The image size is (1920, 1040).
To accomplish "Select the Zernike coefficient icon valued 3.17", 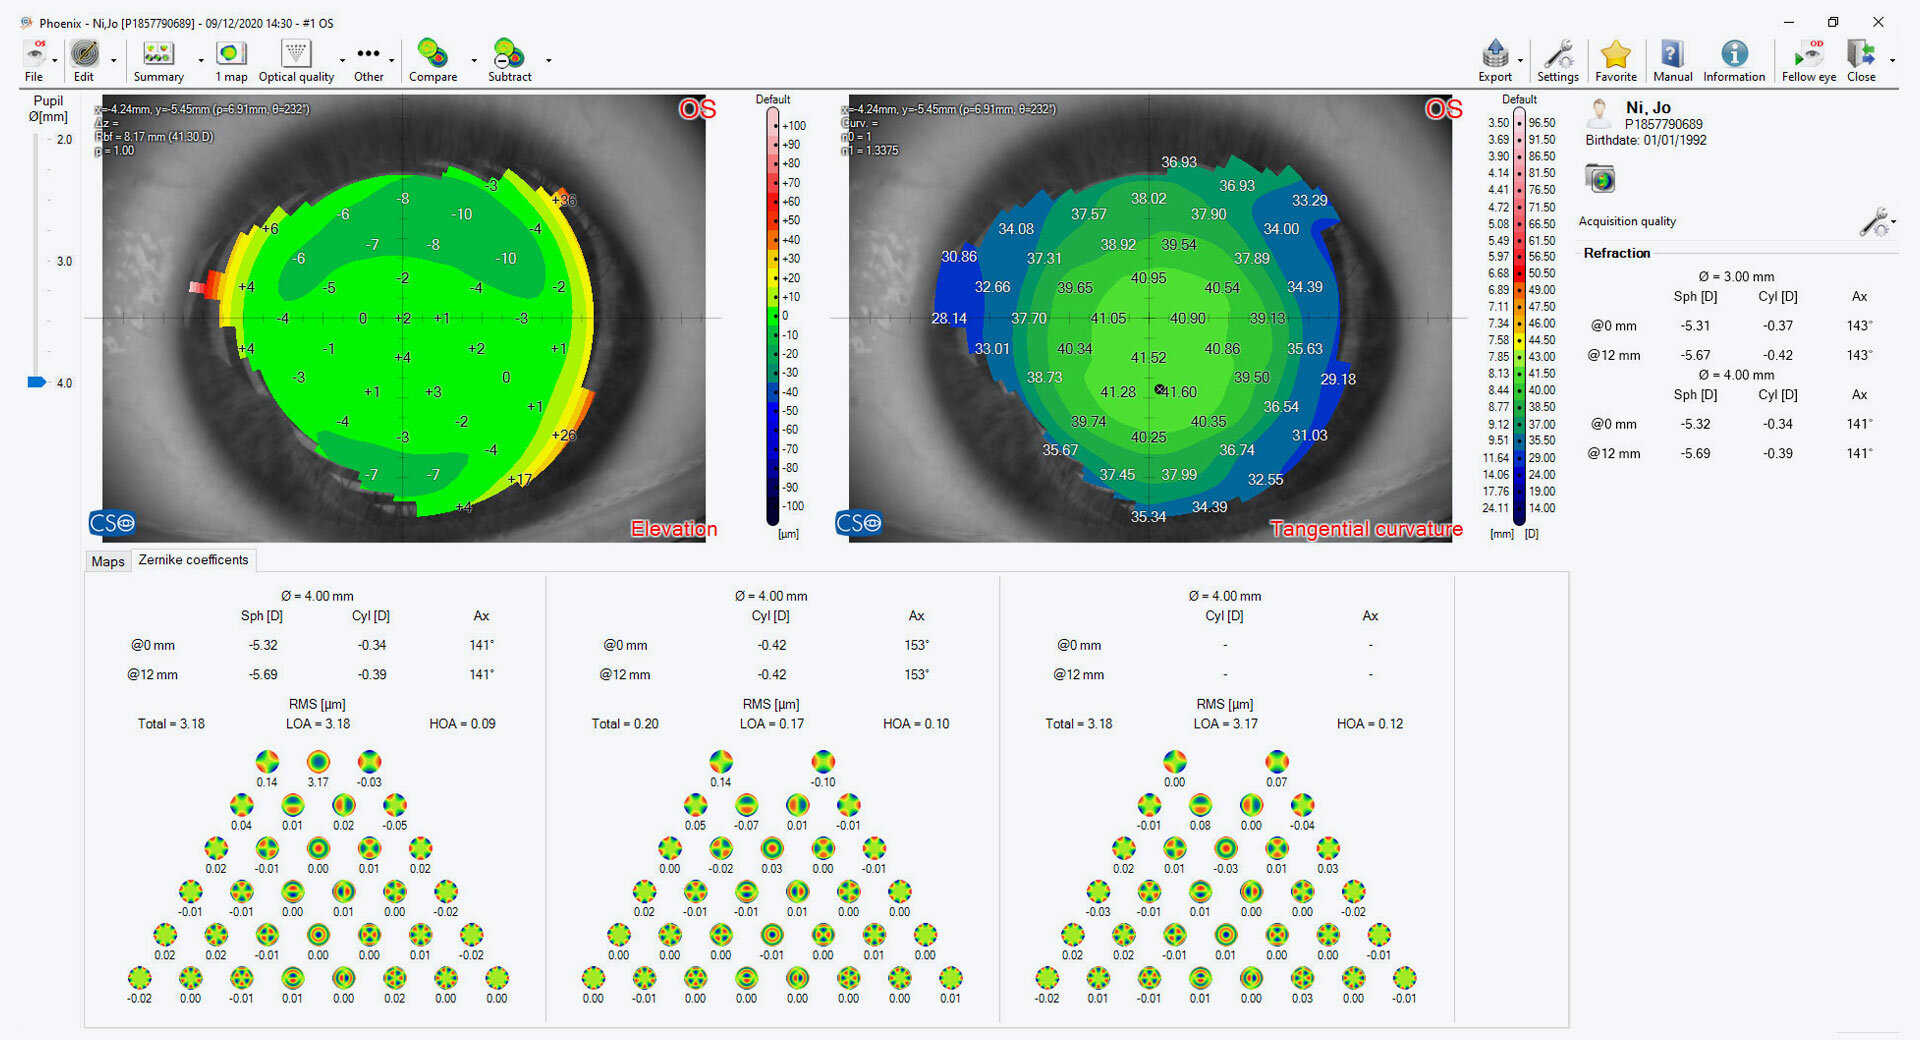I will 318,762.
